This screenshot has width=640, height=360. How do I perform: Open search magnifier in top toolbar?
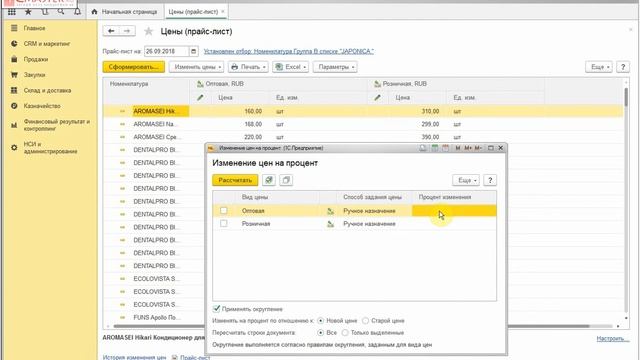coord(61,12)
